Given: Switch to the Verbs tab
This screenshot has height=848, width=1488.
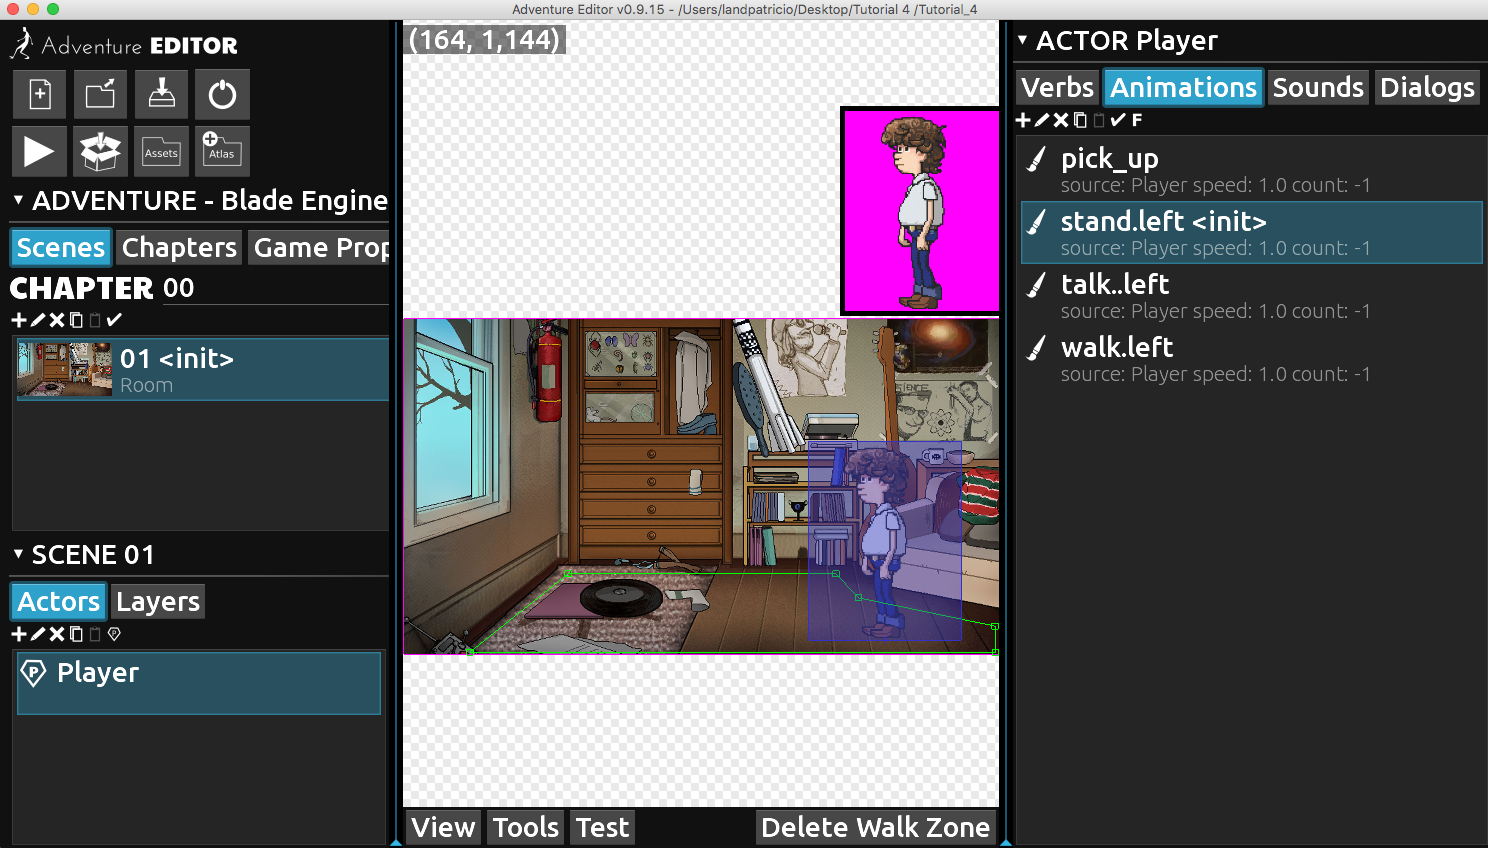Looking at the screenshot, I should [1057, 88].
